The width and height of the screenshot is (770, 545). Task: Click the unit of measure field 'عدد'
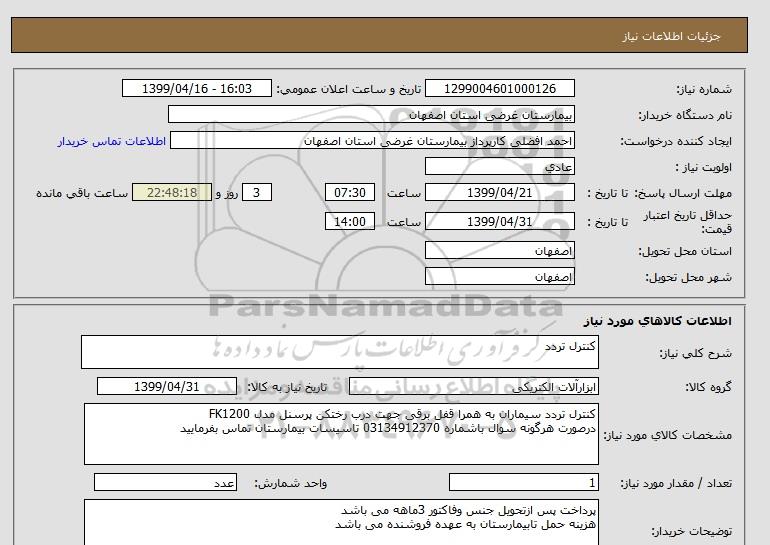pos(165,482)
